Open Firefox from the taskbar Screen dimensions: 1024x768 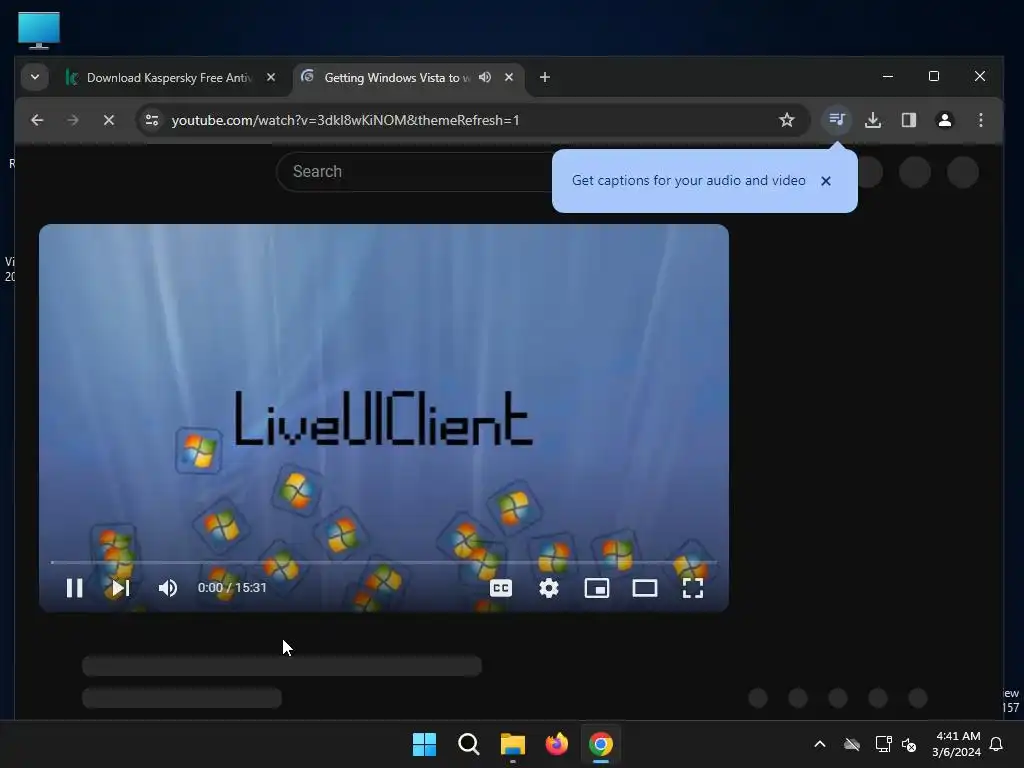pos(556,744)
